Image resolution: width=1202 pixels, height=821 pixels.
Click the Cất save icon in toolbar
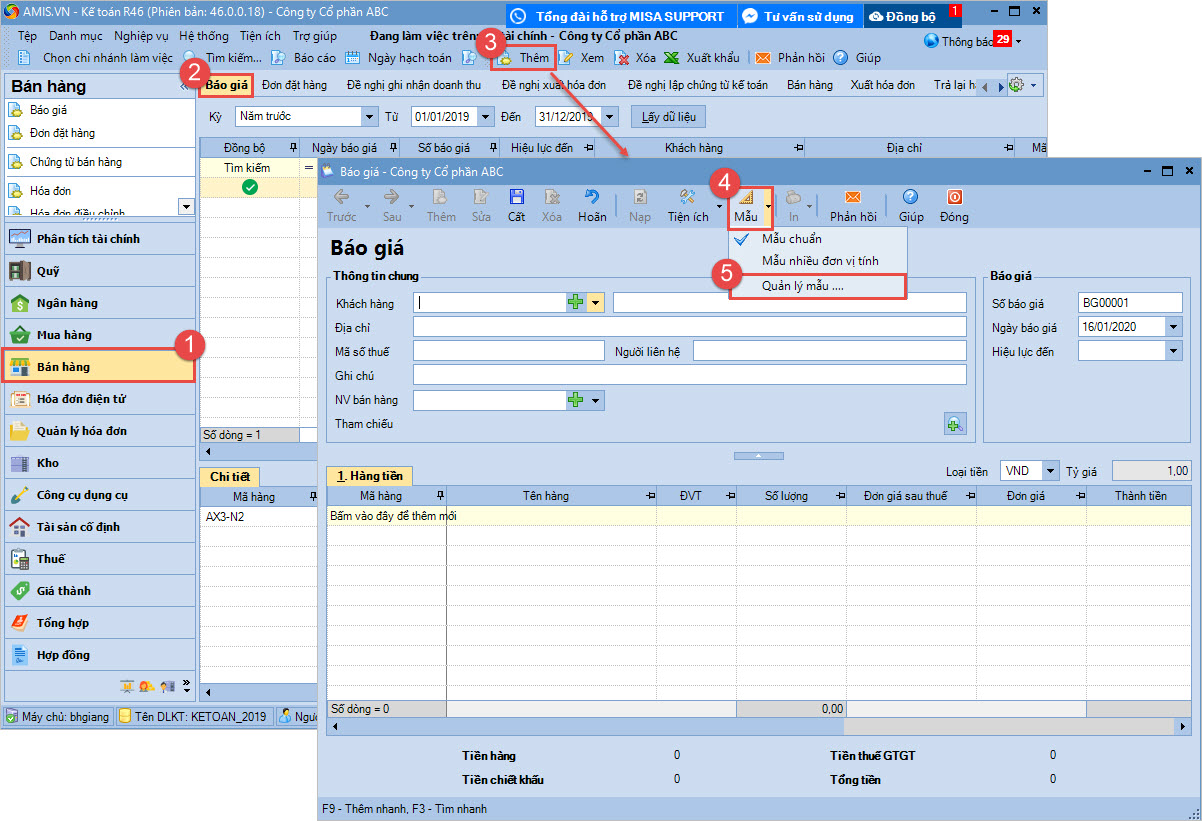pos(516,198)
